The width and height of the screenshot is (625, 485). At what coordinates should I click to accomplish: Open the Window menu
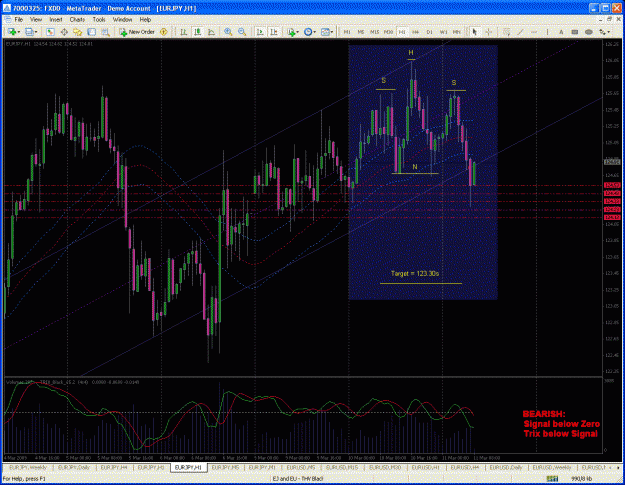[x=122, y=20]
